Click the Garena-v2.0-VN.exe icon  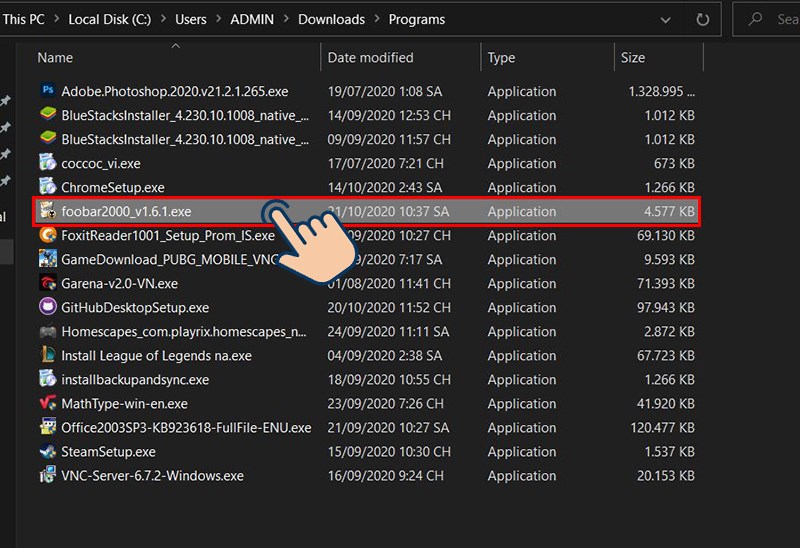point(48,283)
